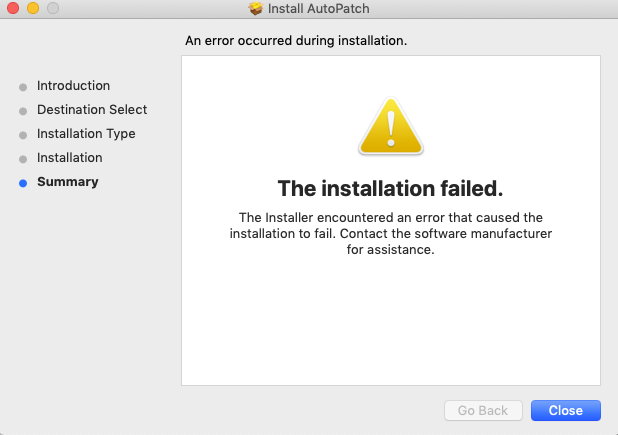The image size is (618, 435).
Task: Select the Installation step label
Action: [x=69, y=158]
